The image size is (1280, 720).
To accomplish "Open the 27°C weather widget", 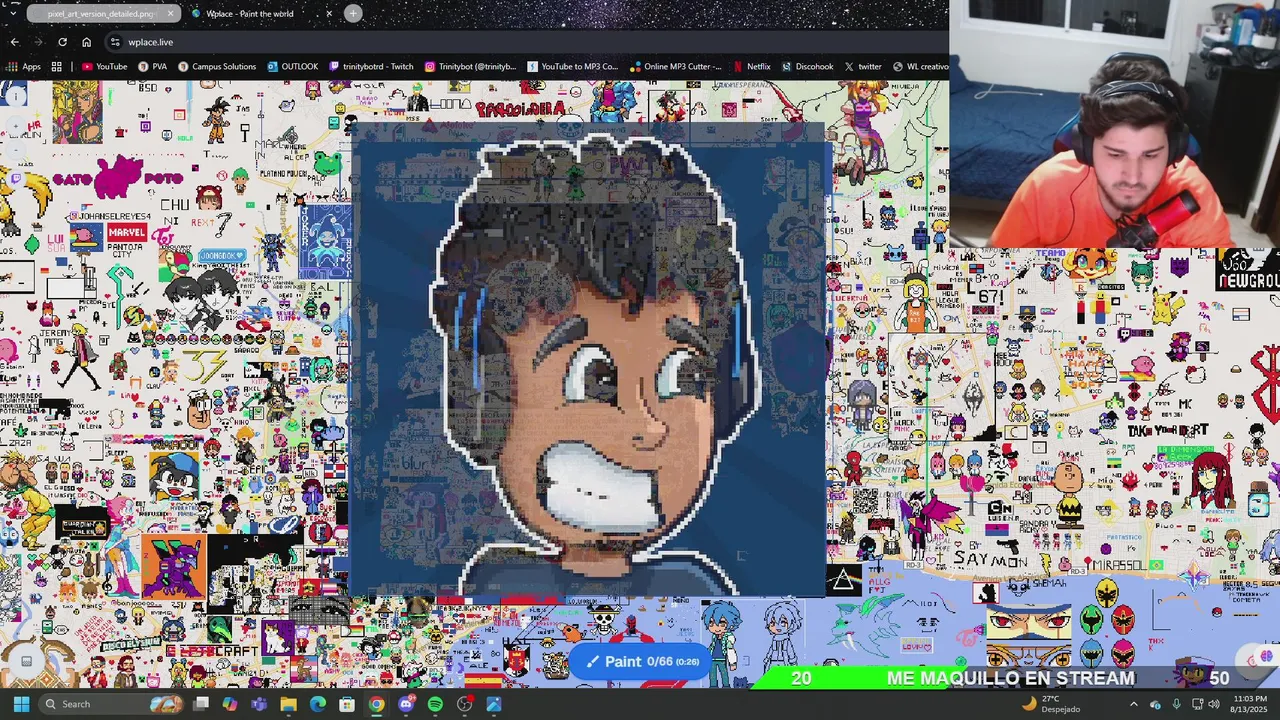I will tap(1050, 704).
